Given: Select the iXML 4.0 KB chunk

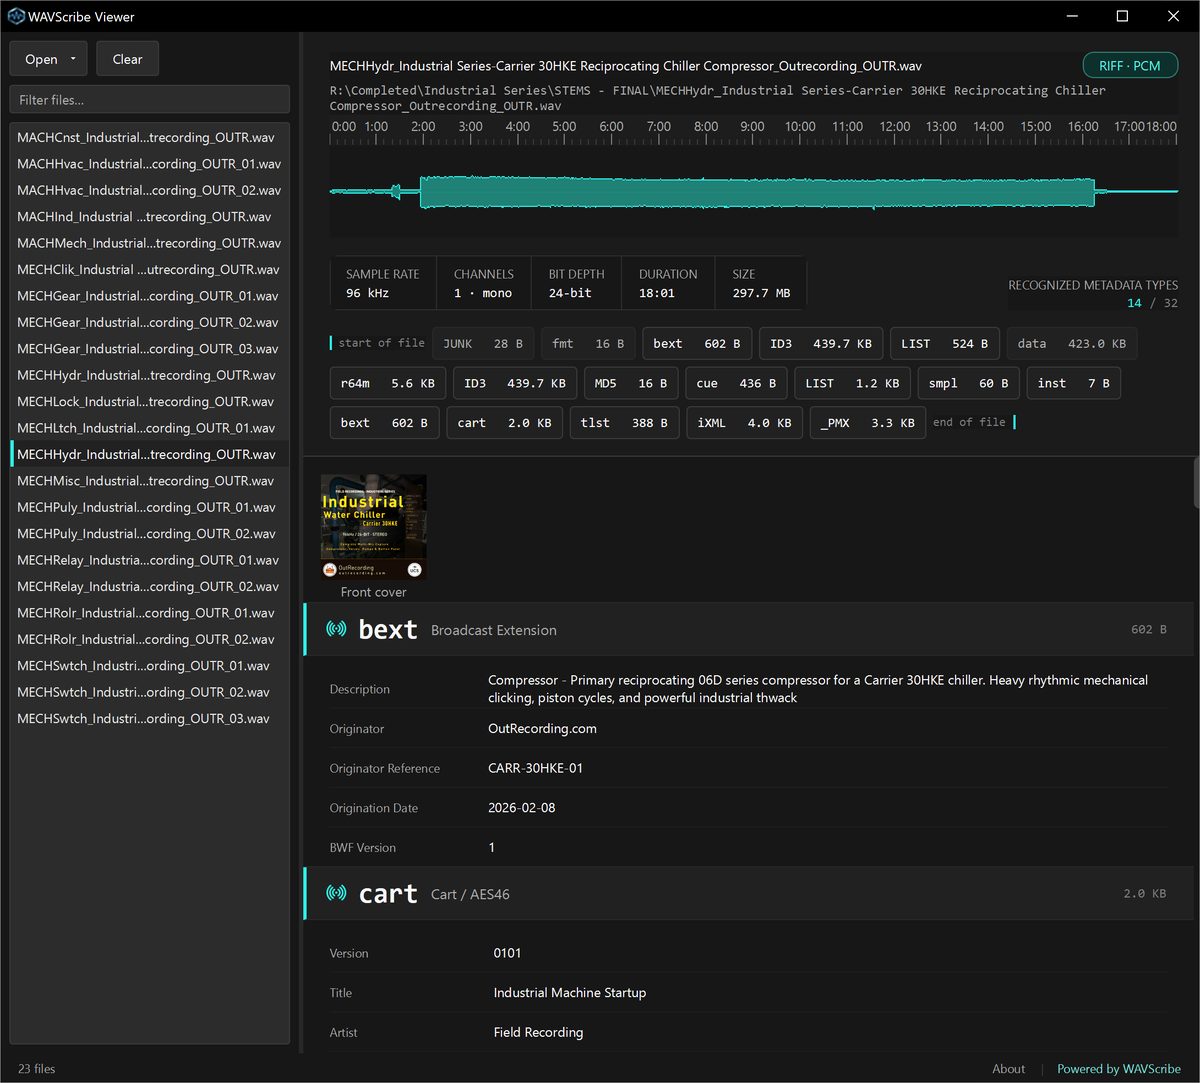Looking at the screenshot, I should click(744, 423).
